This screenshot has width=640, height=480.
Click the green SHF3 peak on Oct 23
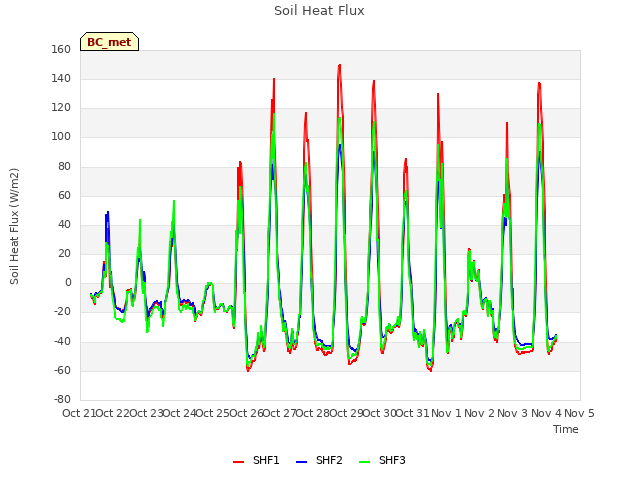pos(174,201)
